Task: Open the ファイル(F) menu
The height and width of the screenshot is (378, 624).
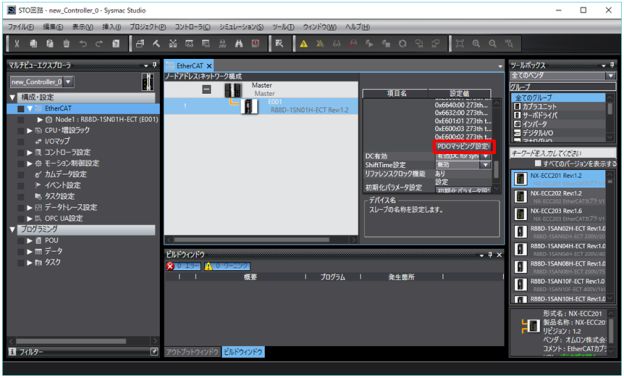Action: (x=21, y=27)
